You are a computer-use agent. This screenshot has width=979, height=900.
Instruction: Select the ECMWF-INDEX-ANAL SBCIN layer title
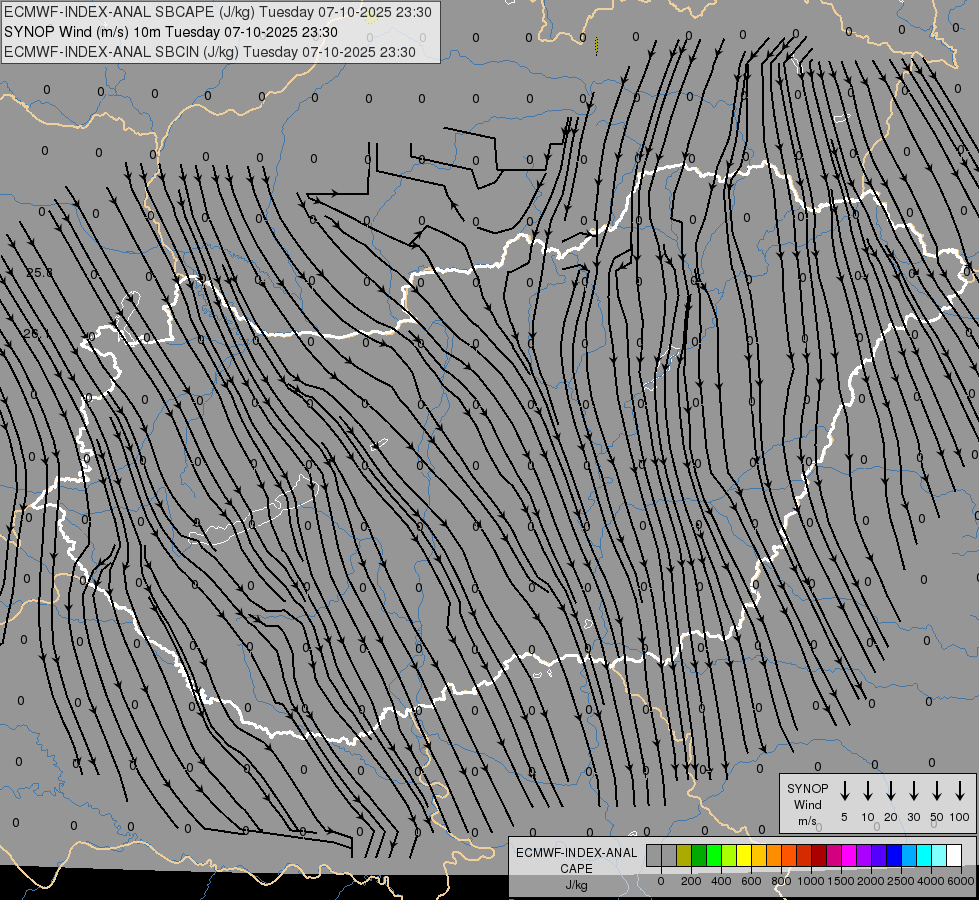coord(210,51)
